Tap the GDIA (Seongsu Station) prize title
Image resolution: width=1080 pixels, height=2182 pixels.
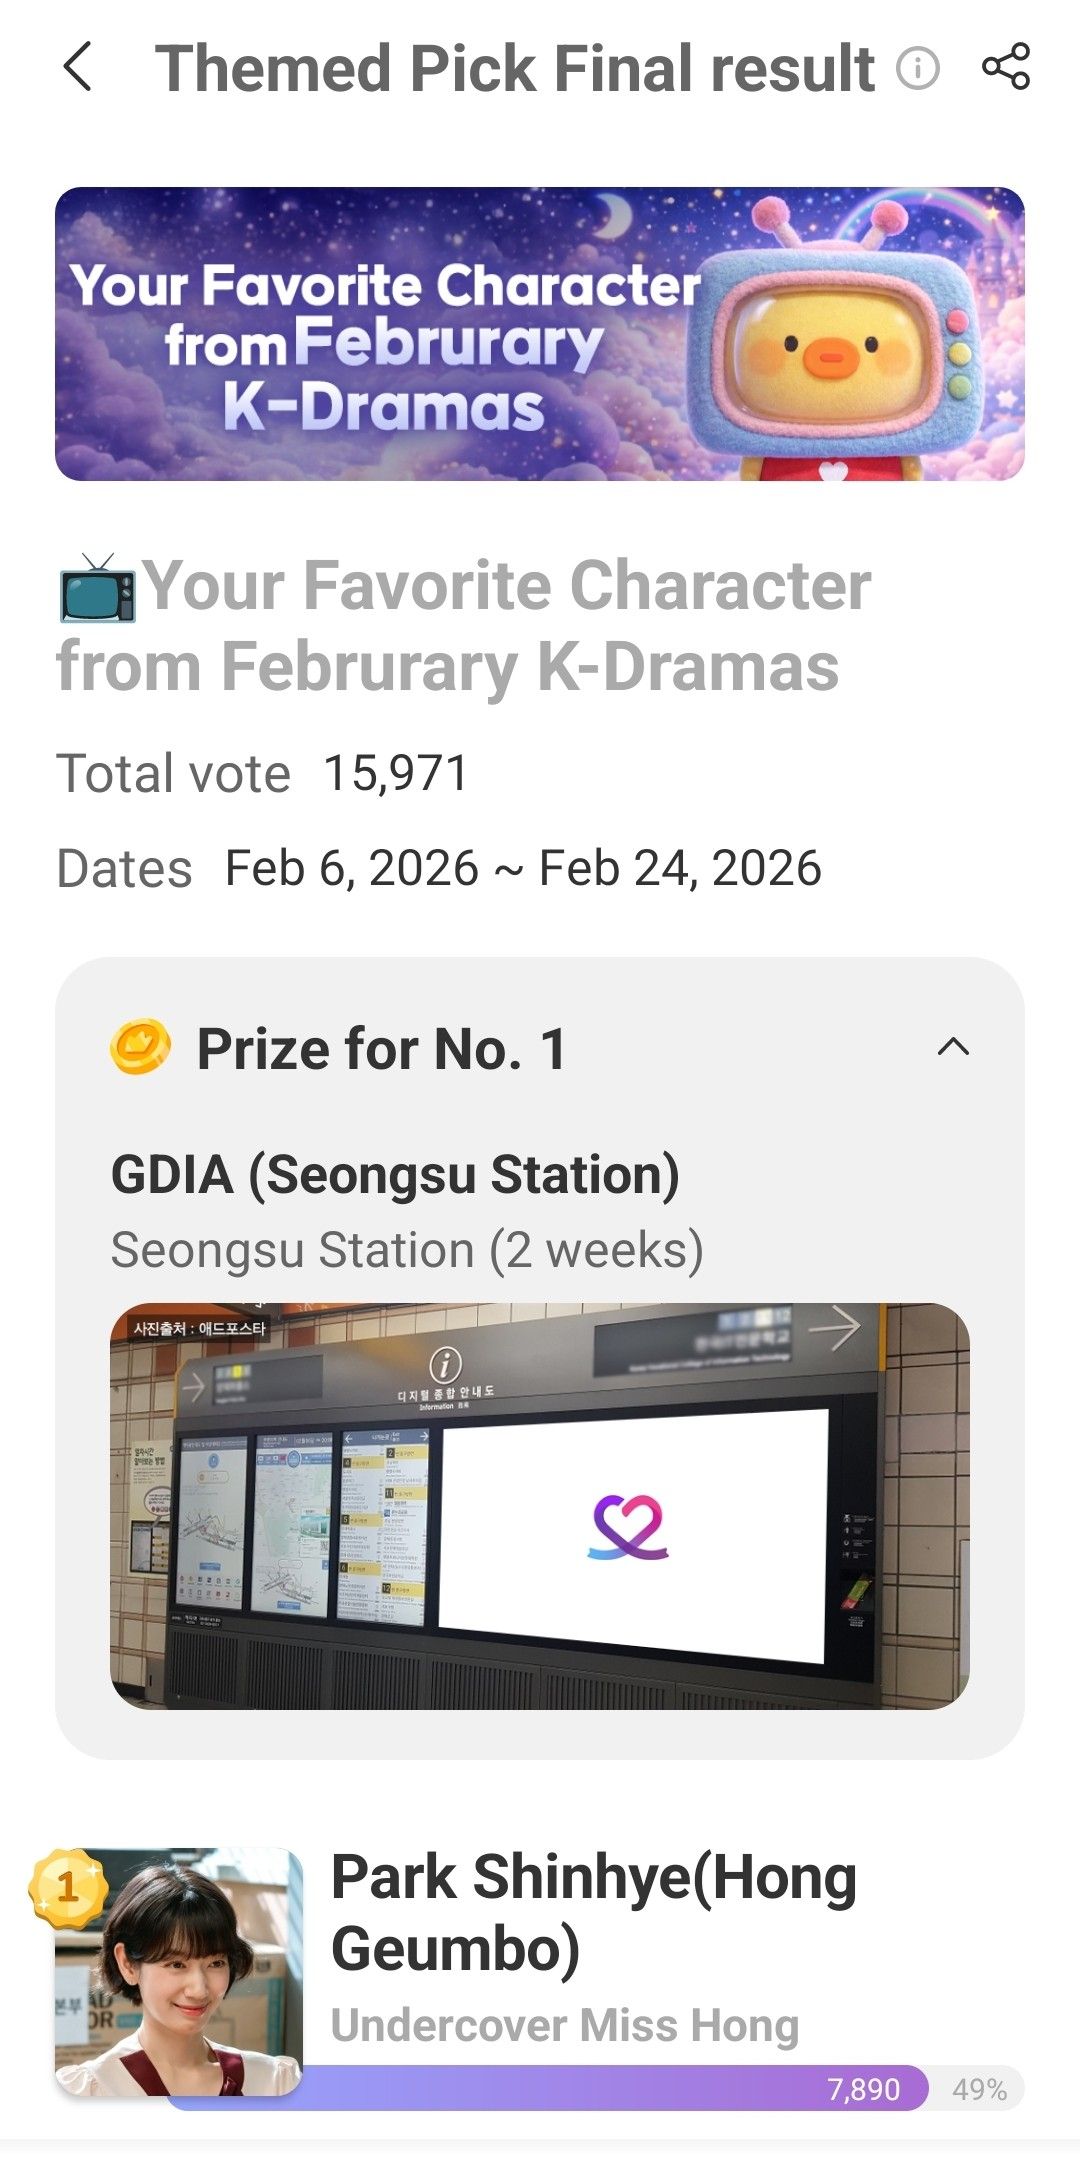395,1174
